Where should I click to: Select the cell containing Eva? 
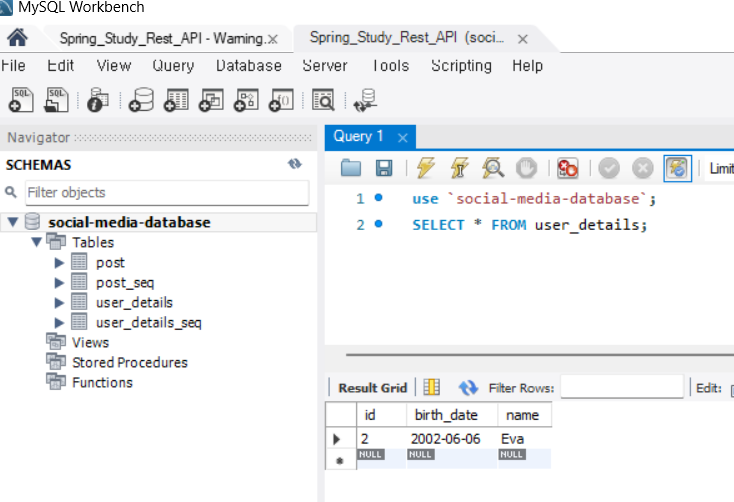[x=525, y=438]
